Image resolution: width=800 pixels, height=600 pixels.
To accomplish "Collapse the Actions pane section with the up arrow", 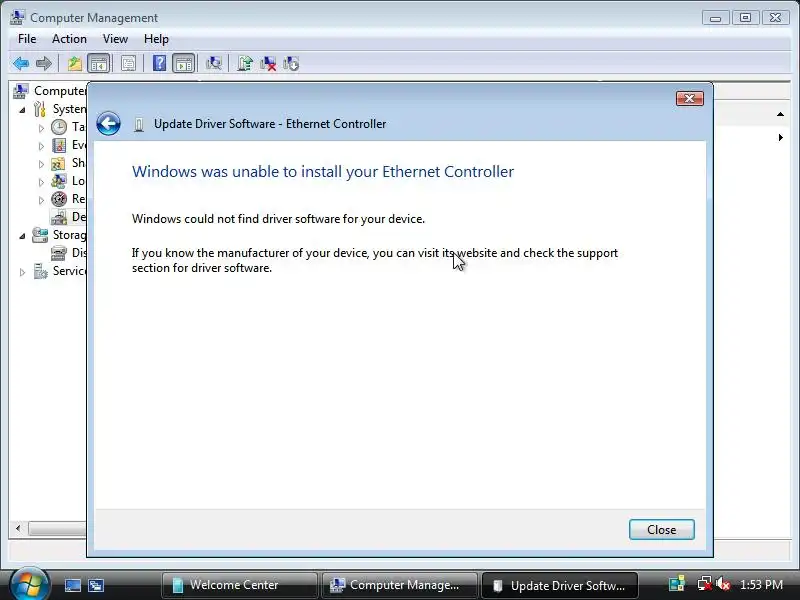I will (x=781, y=114).
